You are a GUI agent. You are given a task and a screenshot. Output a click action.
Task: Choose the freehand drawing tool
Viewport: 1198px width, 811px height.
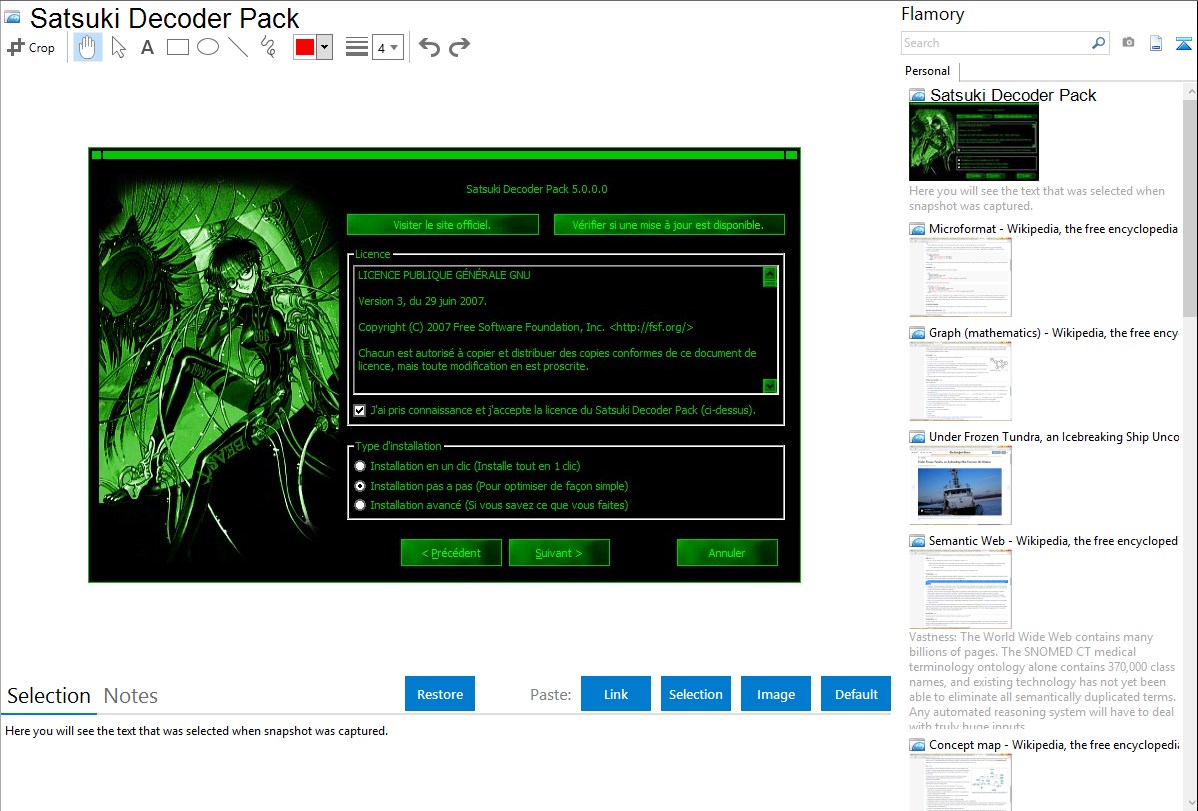click(x=268, y=47)
